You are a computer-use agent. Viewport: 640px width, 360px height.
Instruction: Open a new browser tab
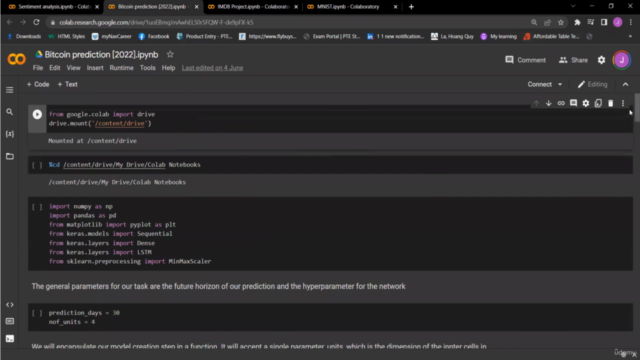point(411,7)
